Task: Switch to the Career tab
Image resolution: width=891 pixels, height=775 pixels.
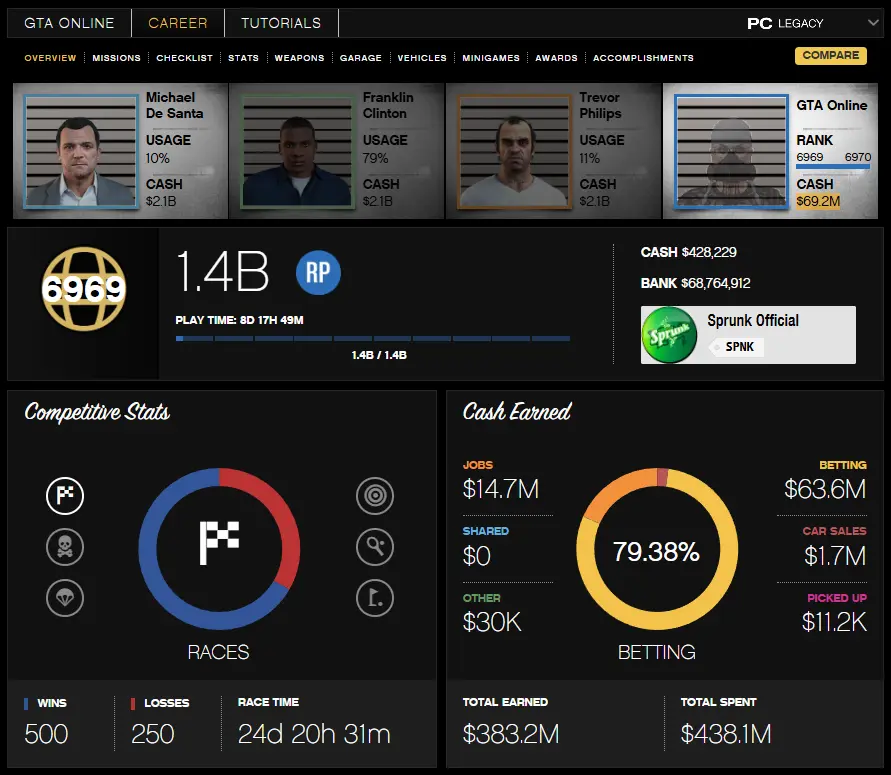Action: pos(178,23)
